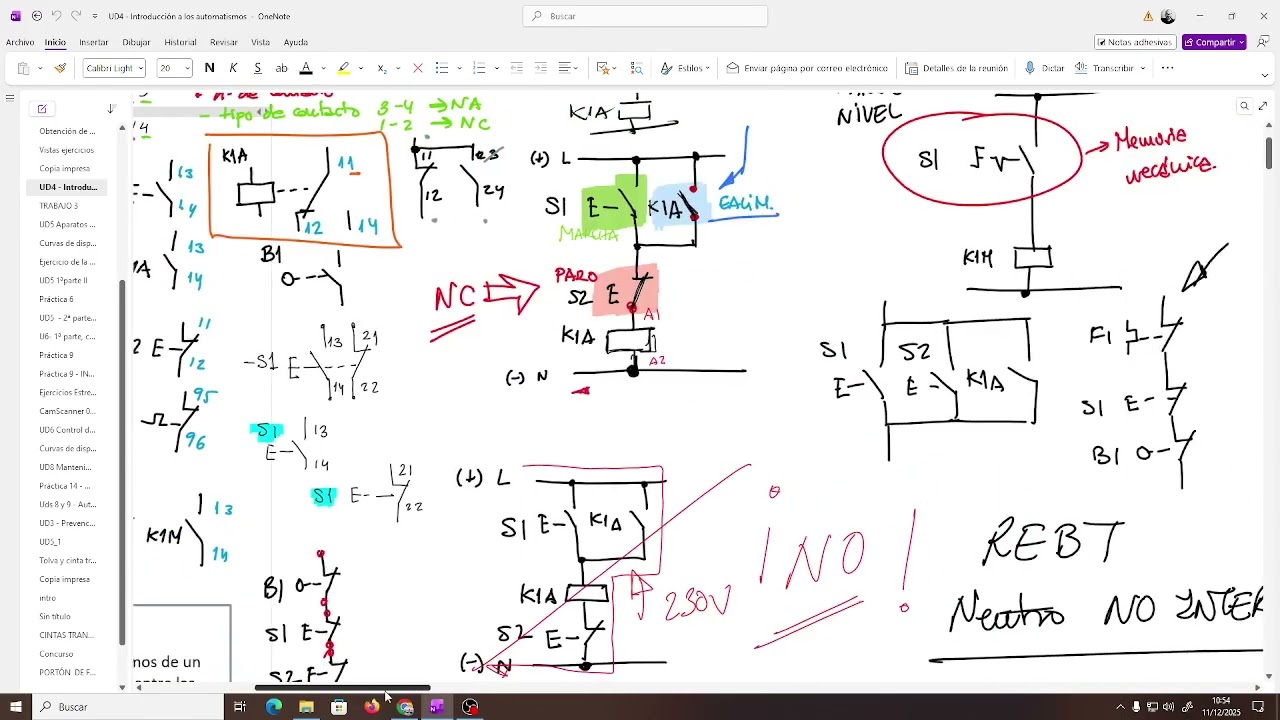Start Dictar microphone dictation

1044,68
